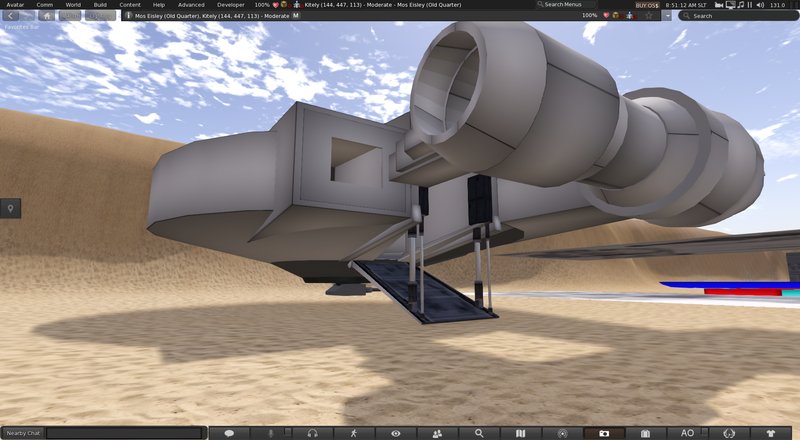Image resolution: width=800 pixels, height=440 pixels.
Task: Open the Content menu
Action: [x=130, y=5]
